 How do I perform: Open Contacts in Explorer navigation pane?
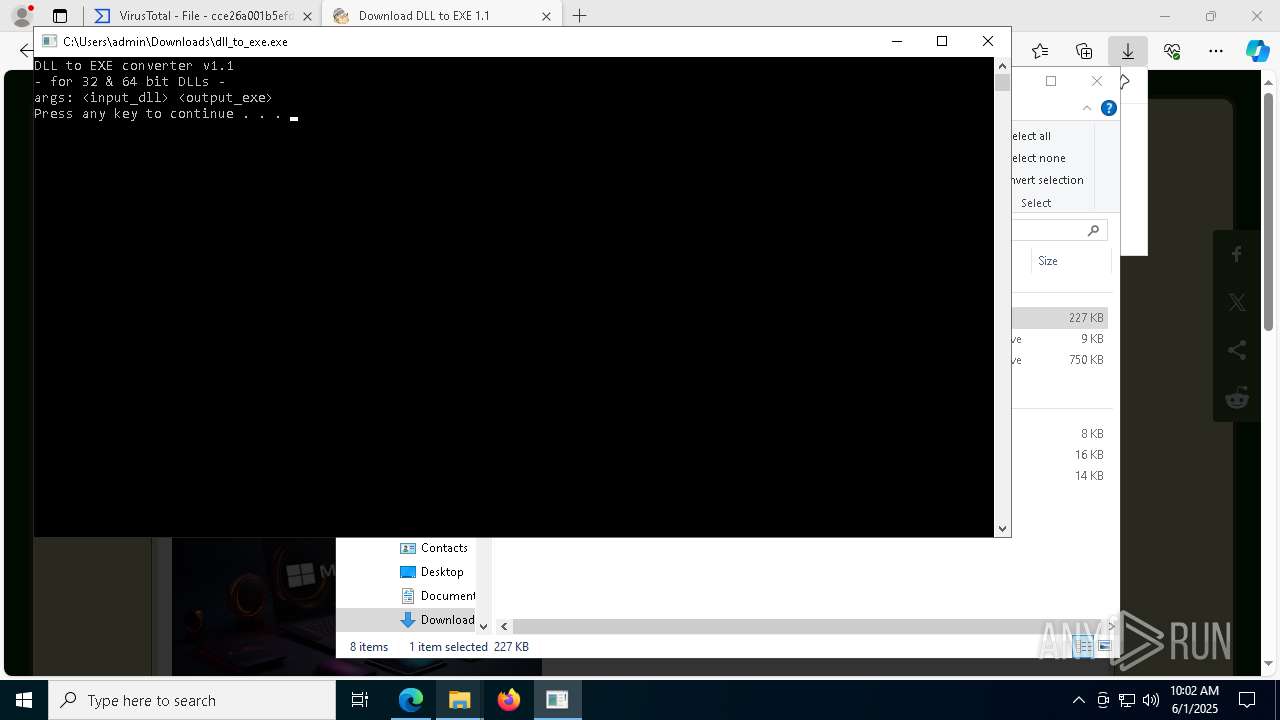click(434, 548)
